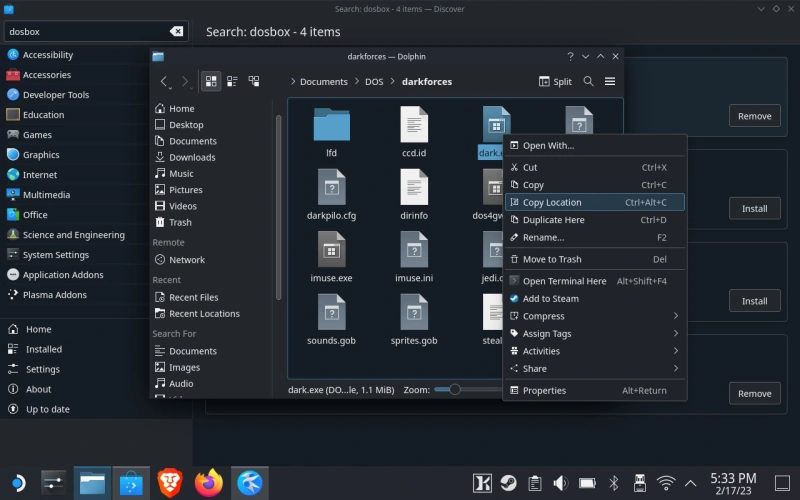
Task: Switch Dolphin to Icons view mode
Action: click(x=211, y=81)
